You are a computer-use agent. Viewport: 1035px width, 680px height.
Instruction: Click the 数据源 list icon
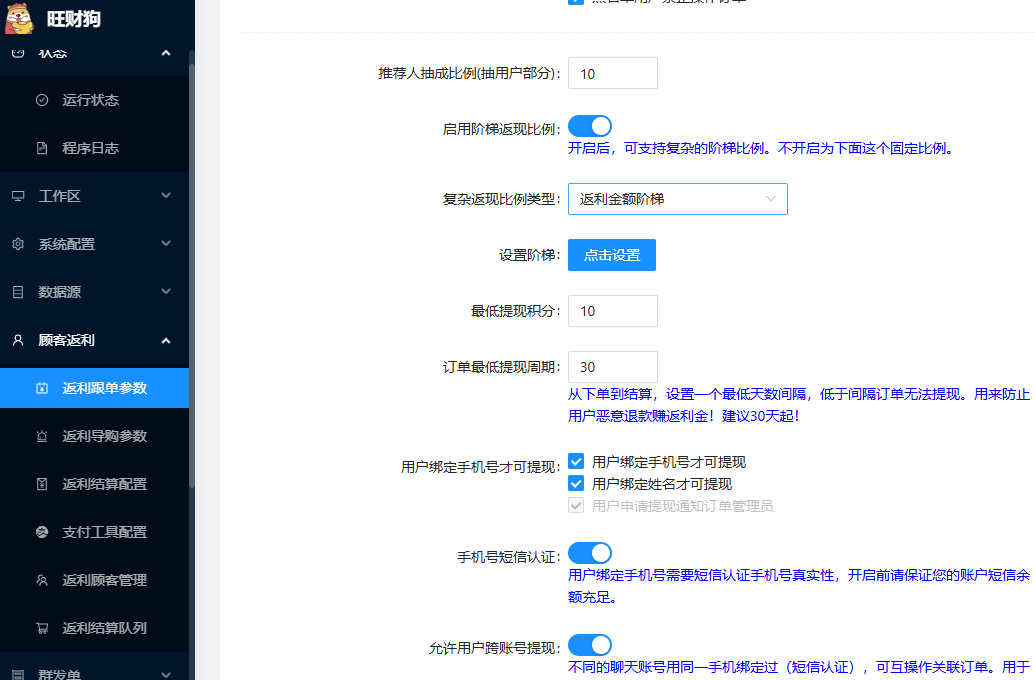point(18,292)
